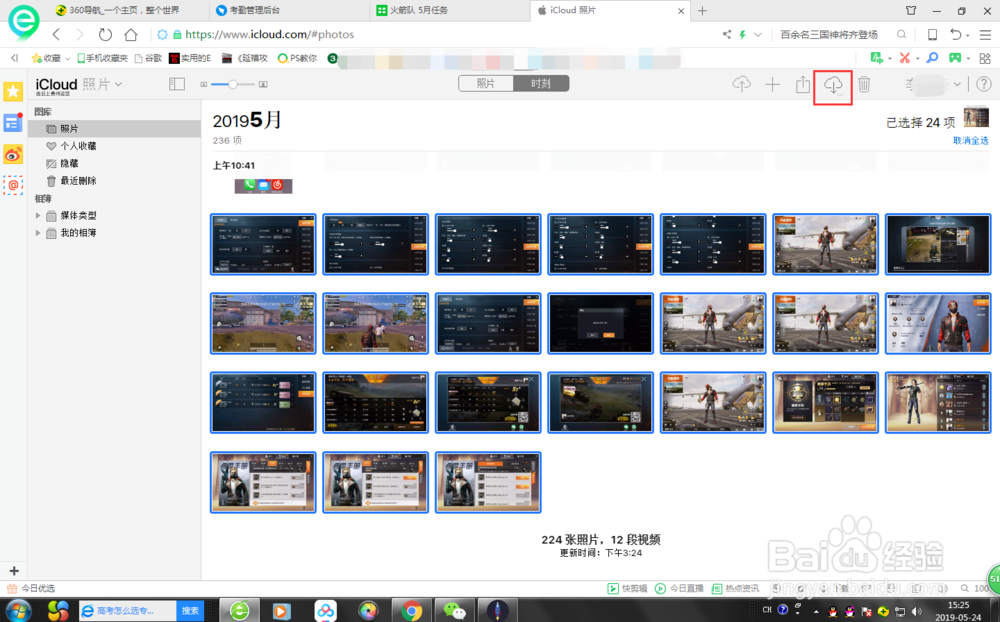
Task: Click the green gamepad extension icon
Action: (955, 58)
